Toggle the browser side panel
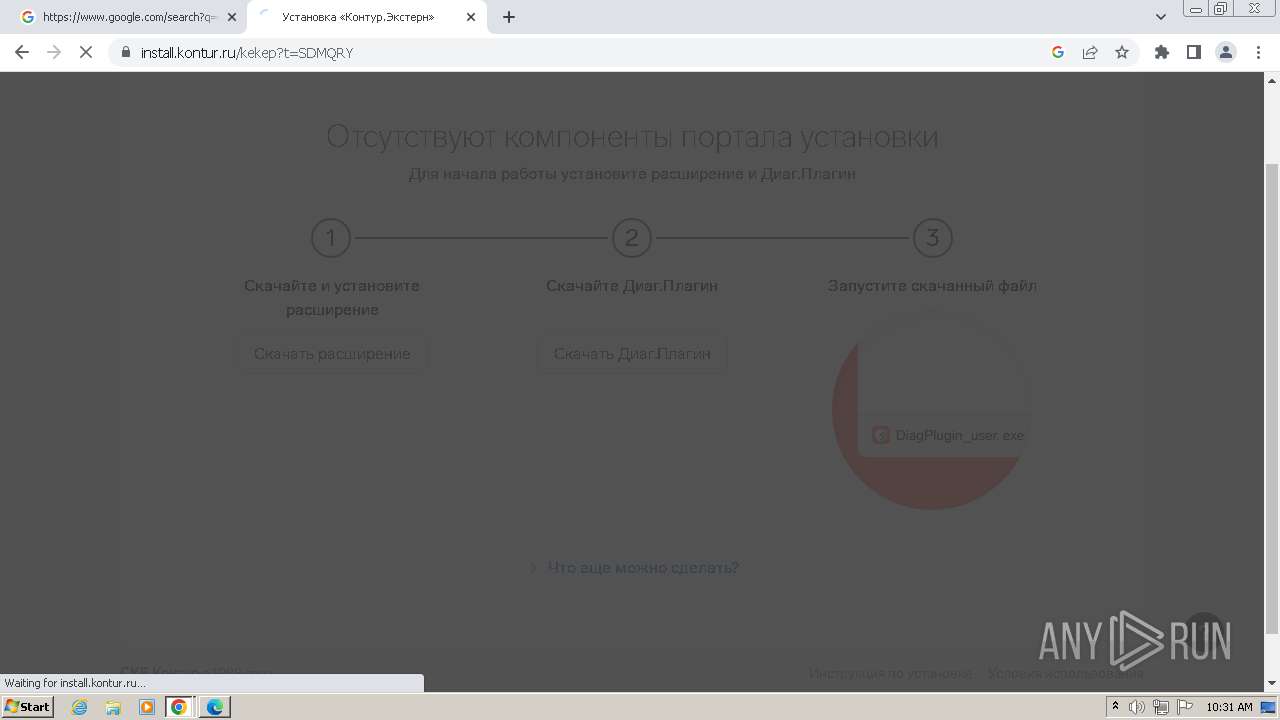This screenshot has width=1280, height=720. click(1193, 52)
